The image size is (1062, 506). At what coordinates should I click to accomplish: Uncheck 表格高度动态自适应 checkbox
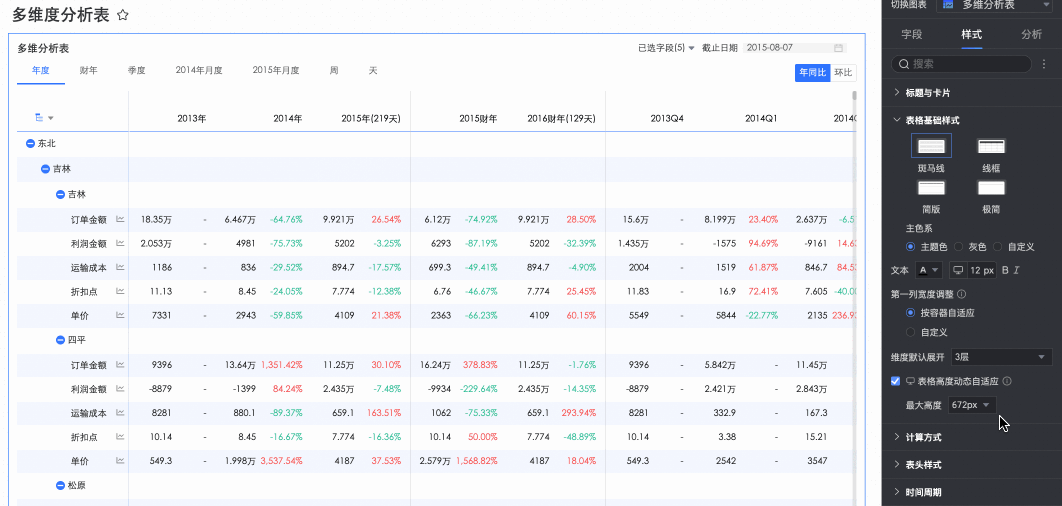coord(896,381)
